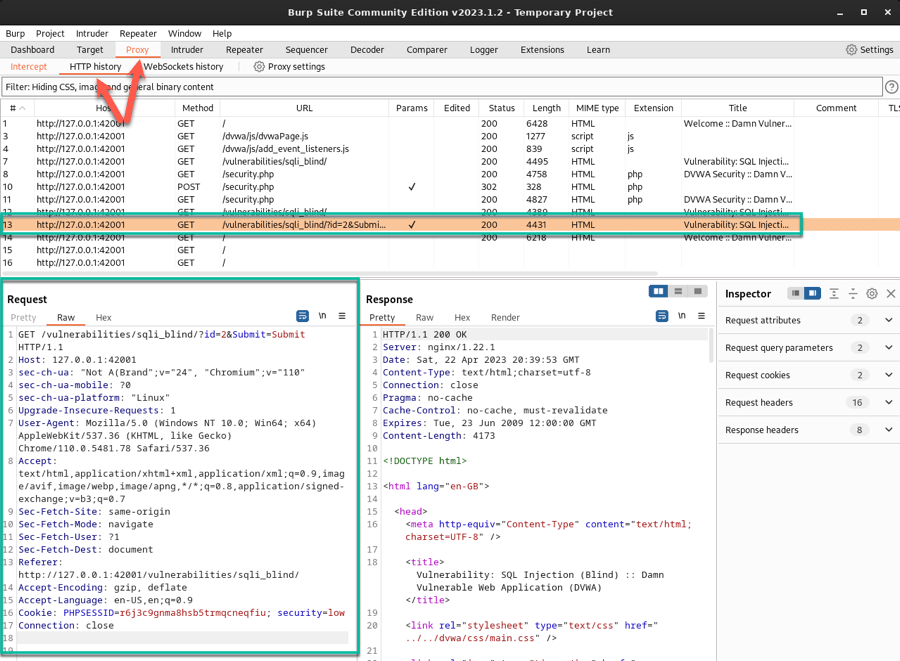The height and width of the screenshot is (661, 900).
Task: Collapse all Inspector sections icon
Action: [x=853, y=294]
